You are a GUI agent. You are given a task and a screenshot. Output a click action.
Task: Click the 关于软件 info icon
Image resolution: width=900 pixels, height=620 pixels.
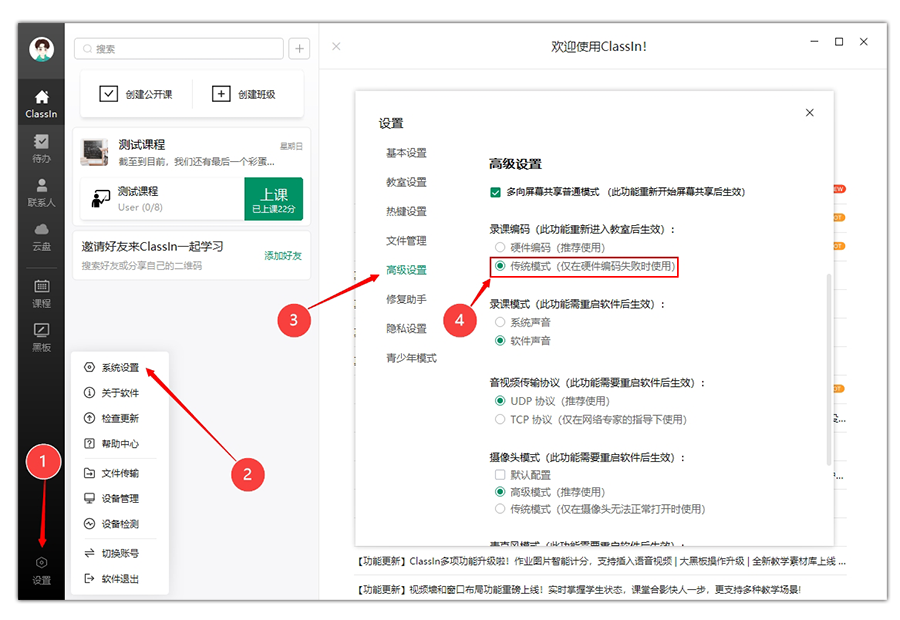(x=89, y=393)
